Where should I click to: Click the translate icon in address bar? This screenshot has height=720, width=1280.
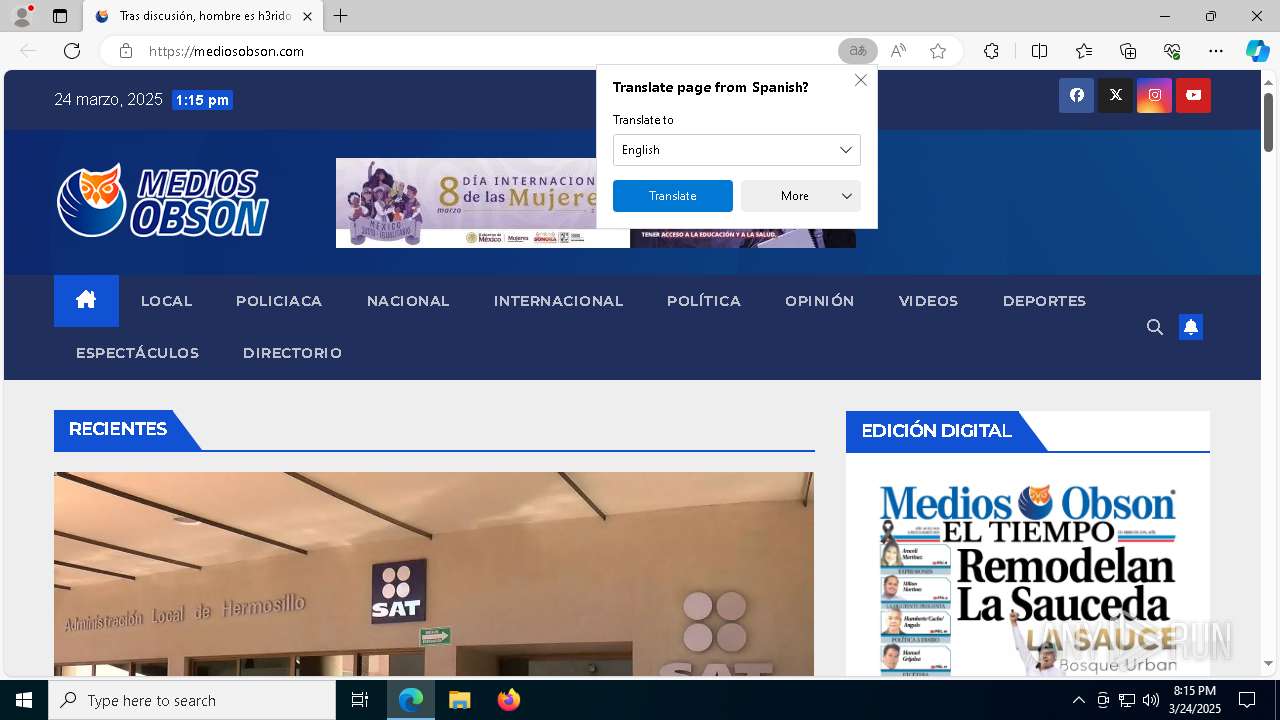click(857, 51)
